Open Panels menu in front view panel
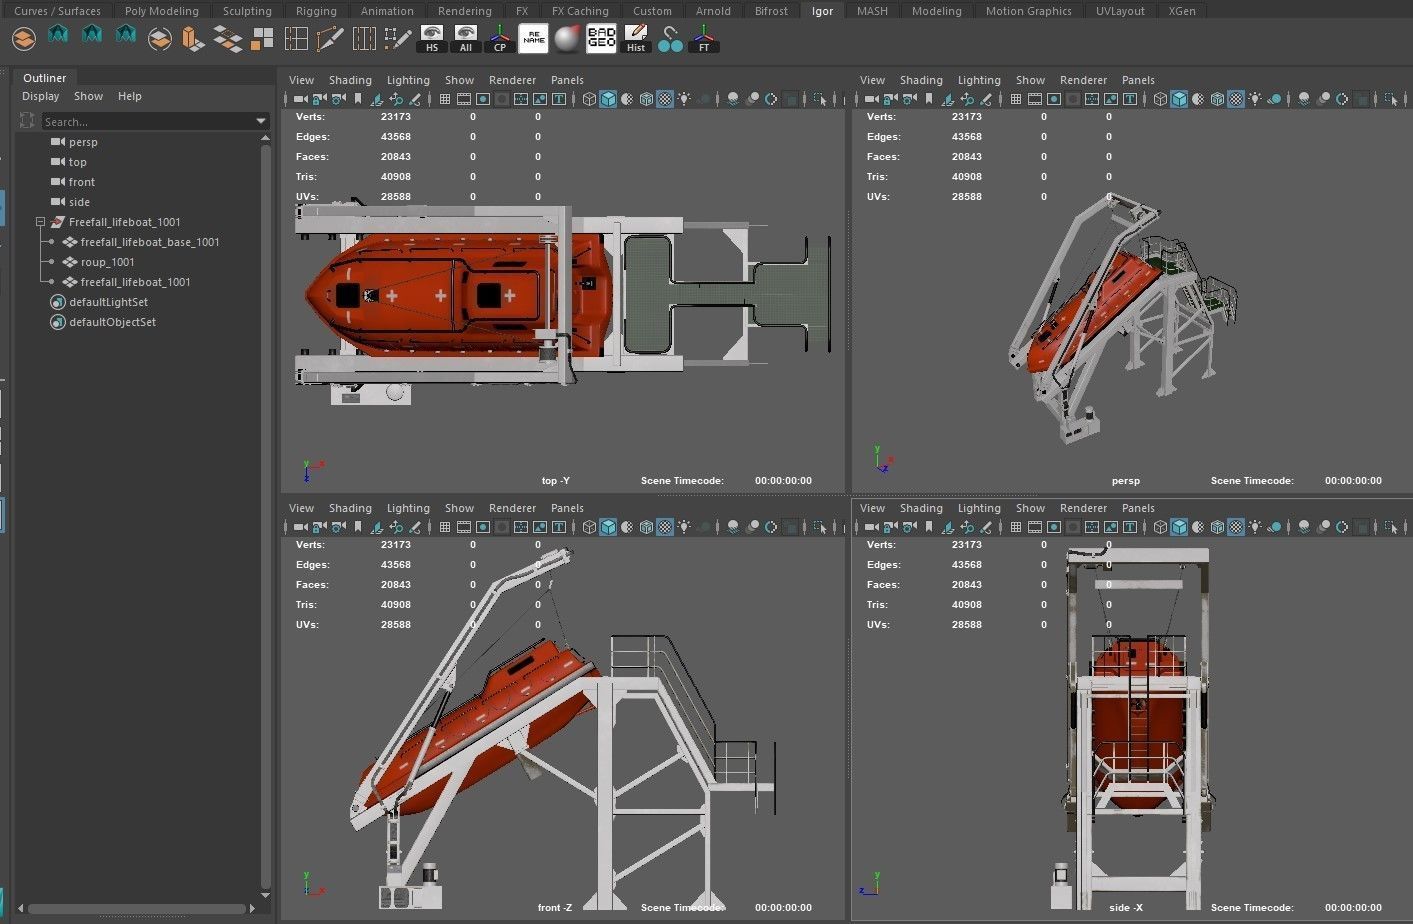 coord(567,508)
